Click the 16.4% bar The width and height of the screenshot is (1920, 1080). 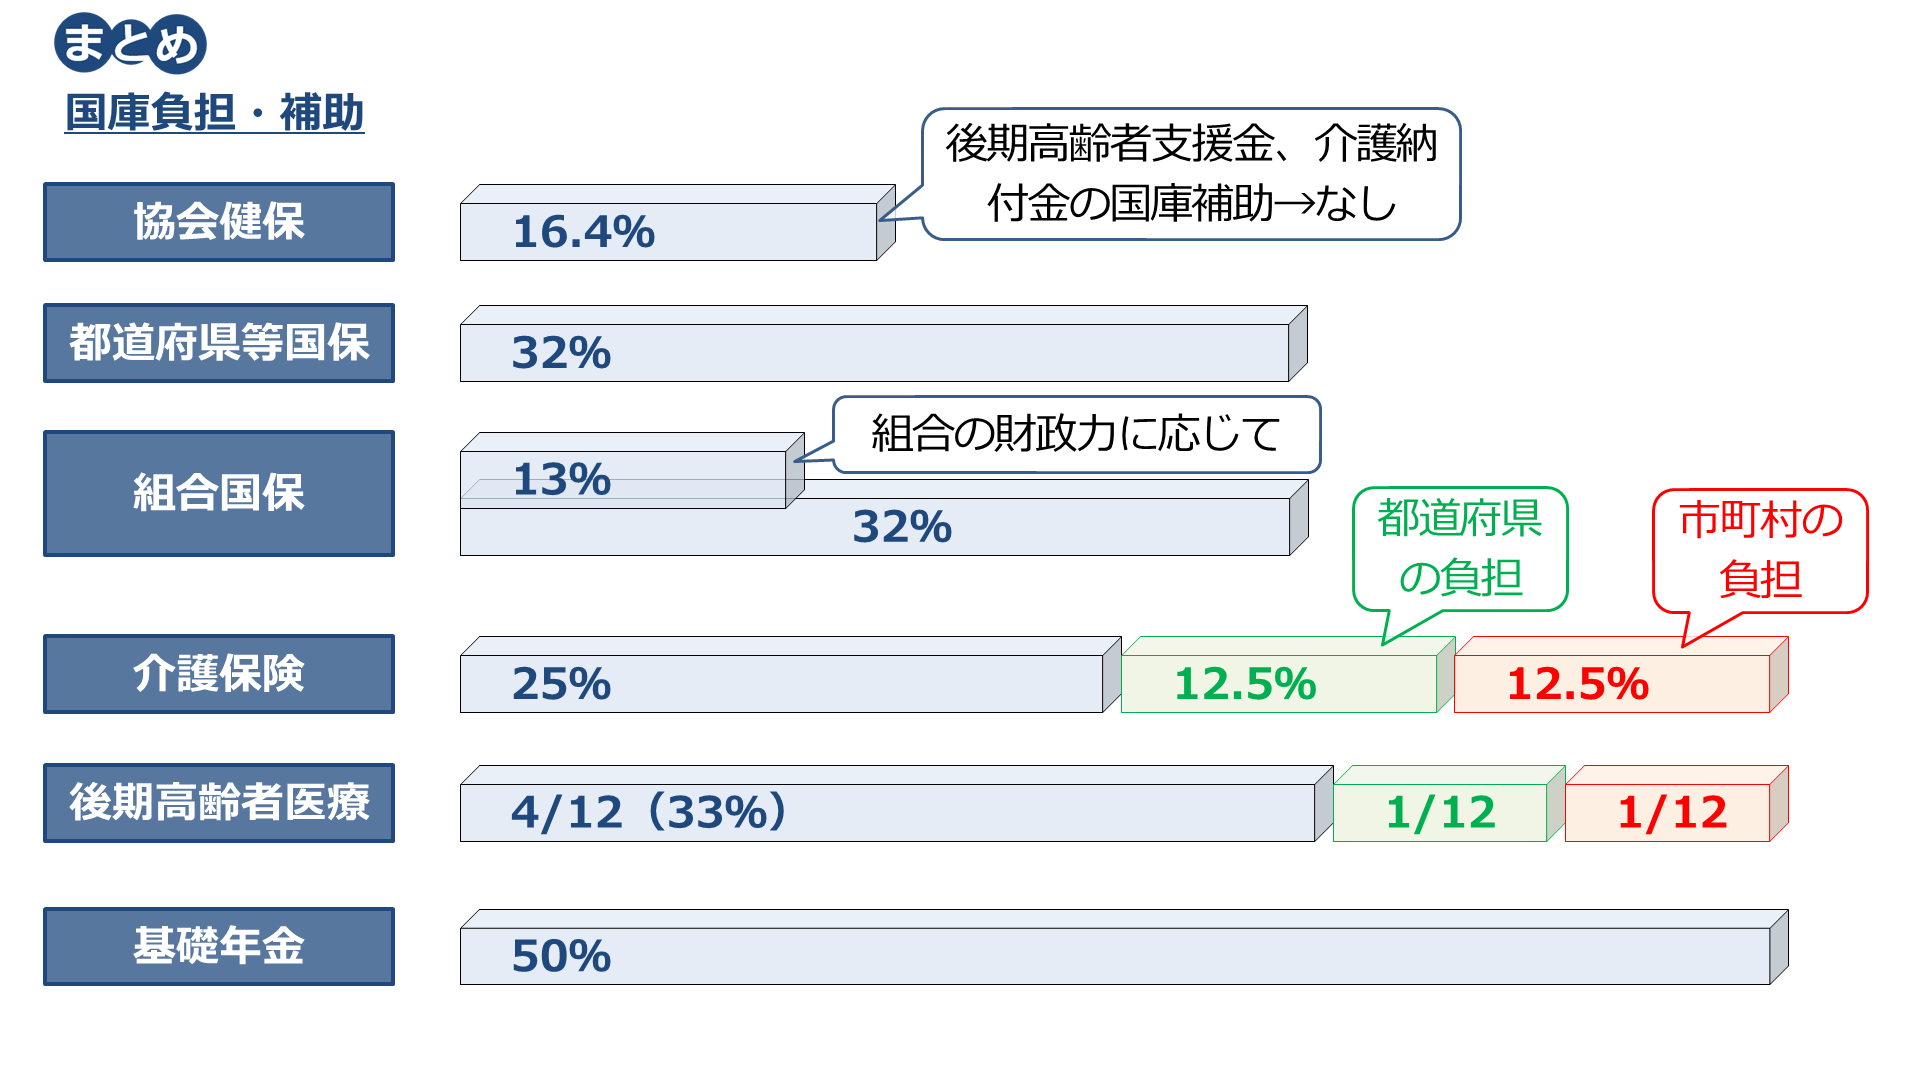click(668, 231)
